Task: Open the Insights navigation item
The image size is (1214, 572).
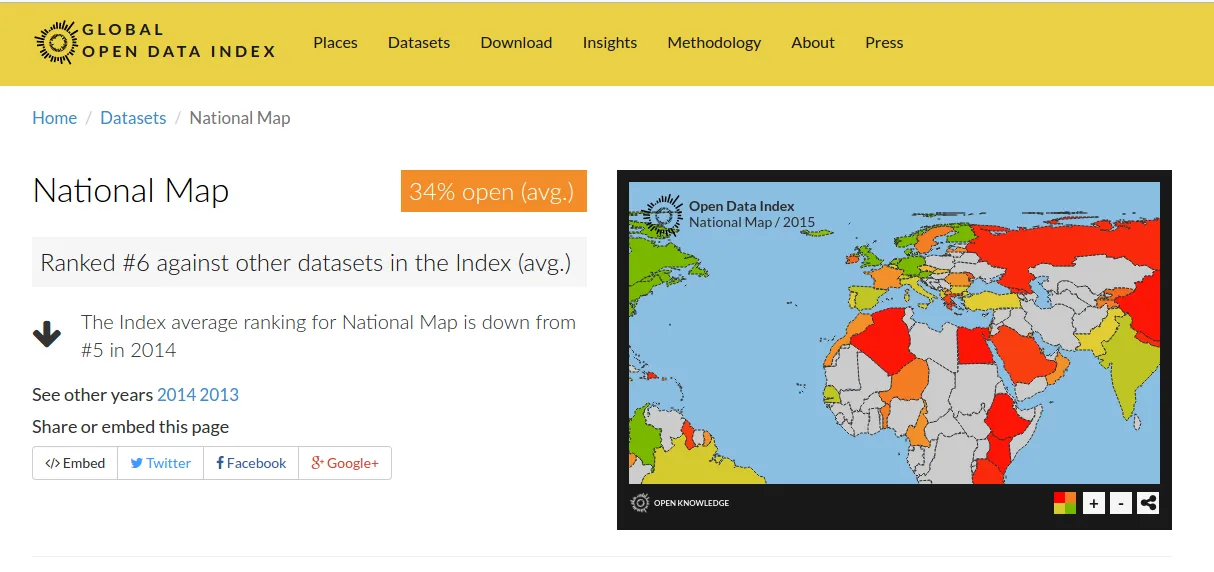Action: click(610, 42)
